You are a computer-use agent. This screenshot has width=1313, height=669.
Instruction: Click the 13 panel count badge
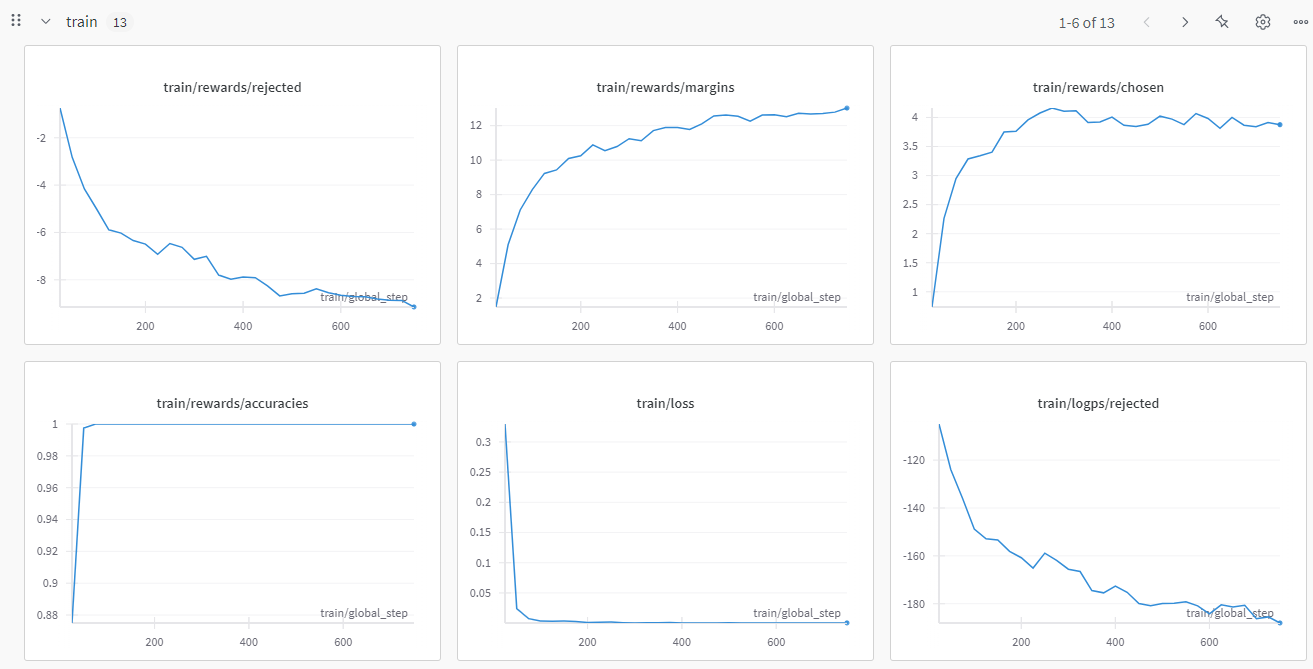[x=119, y=22]
